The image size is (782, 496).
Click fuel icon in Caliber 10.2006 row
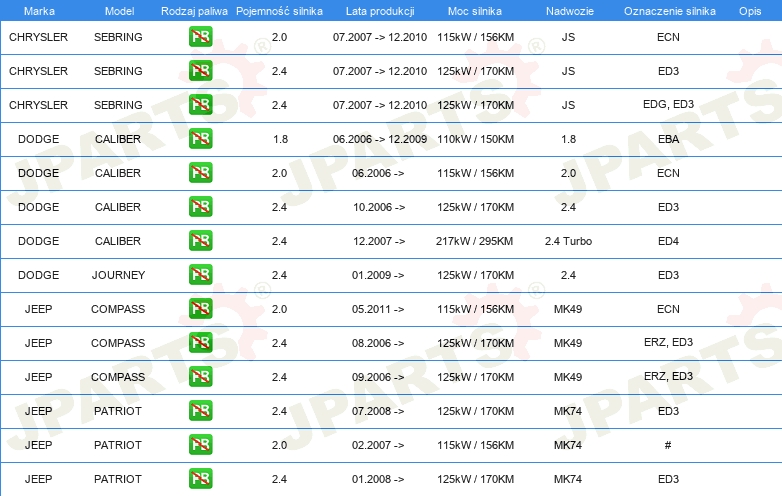(x=200, y=206)
